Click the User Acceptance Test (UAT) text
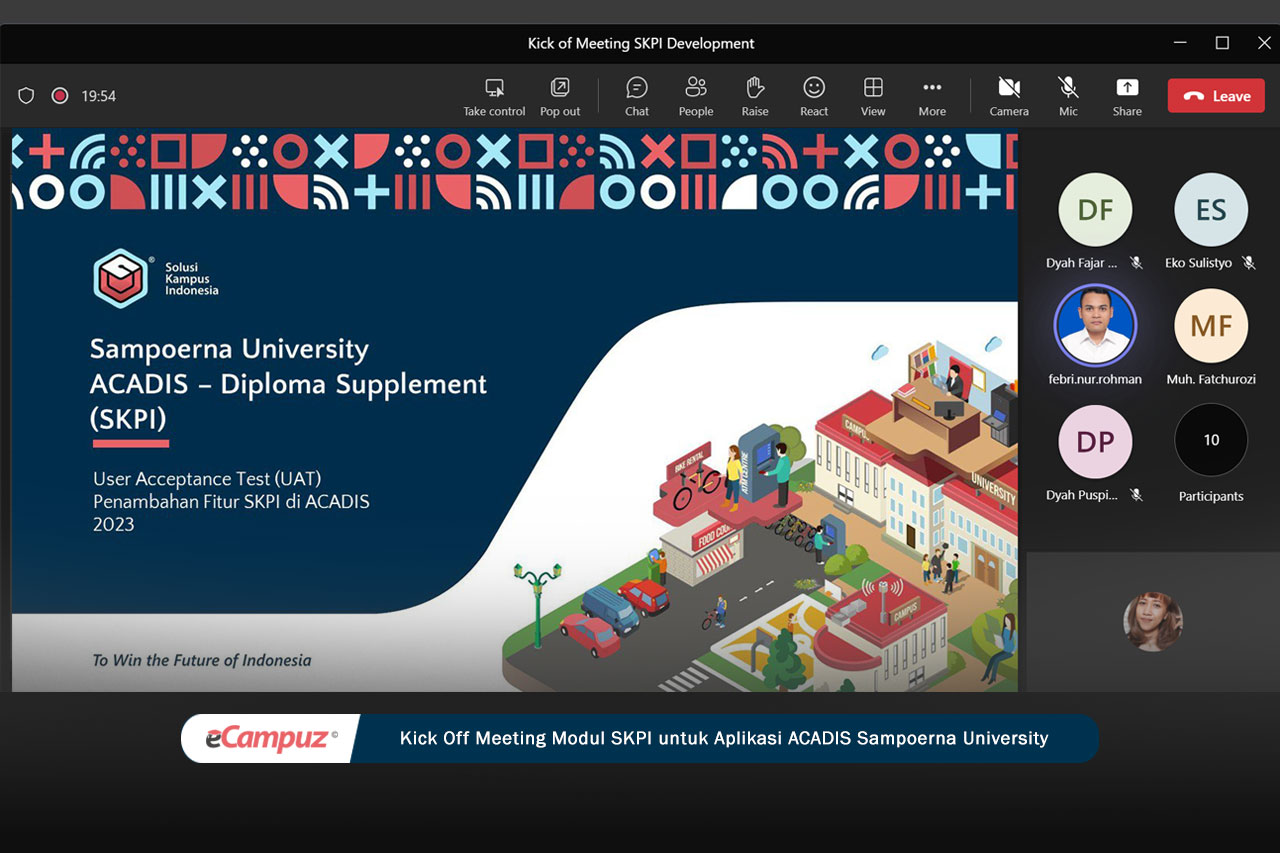 207,479
